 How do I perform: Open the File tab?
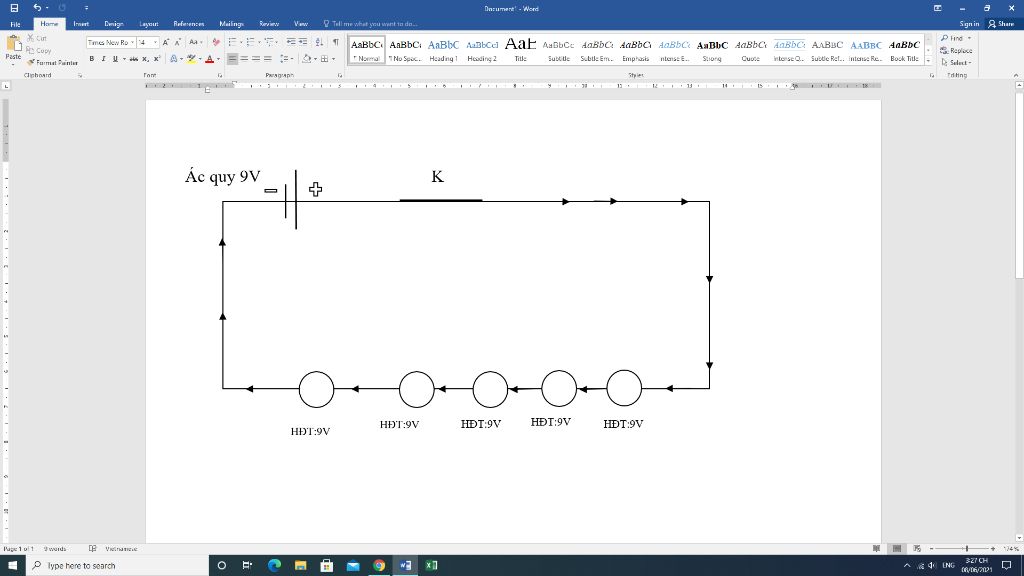(15, 24)
